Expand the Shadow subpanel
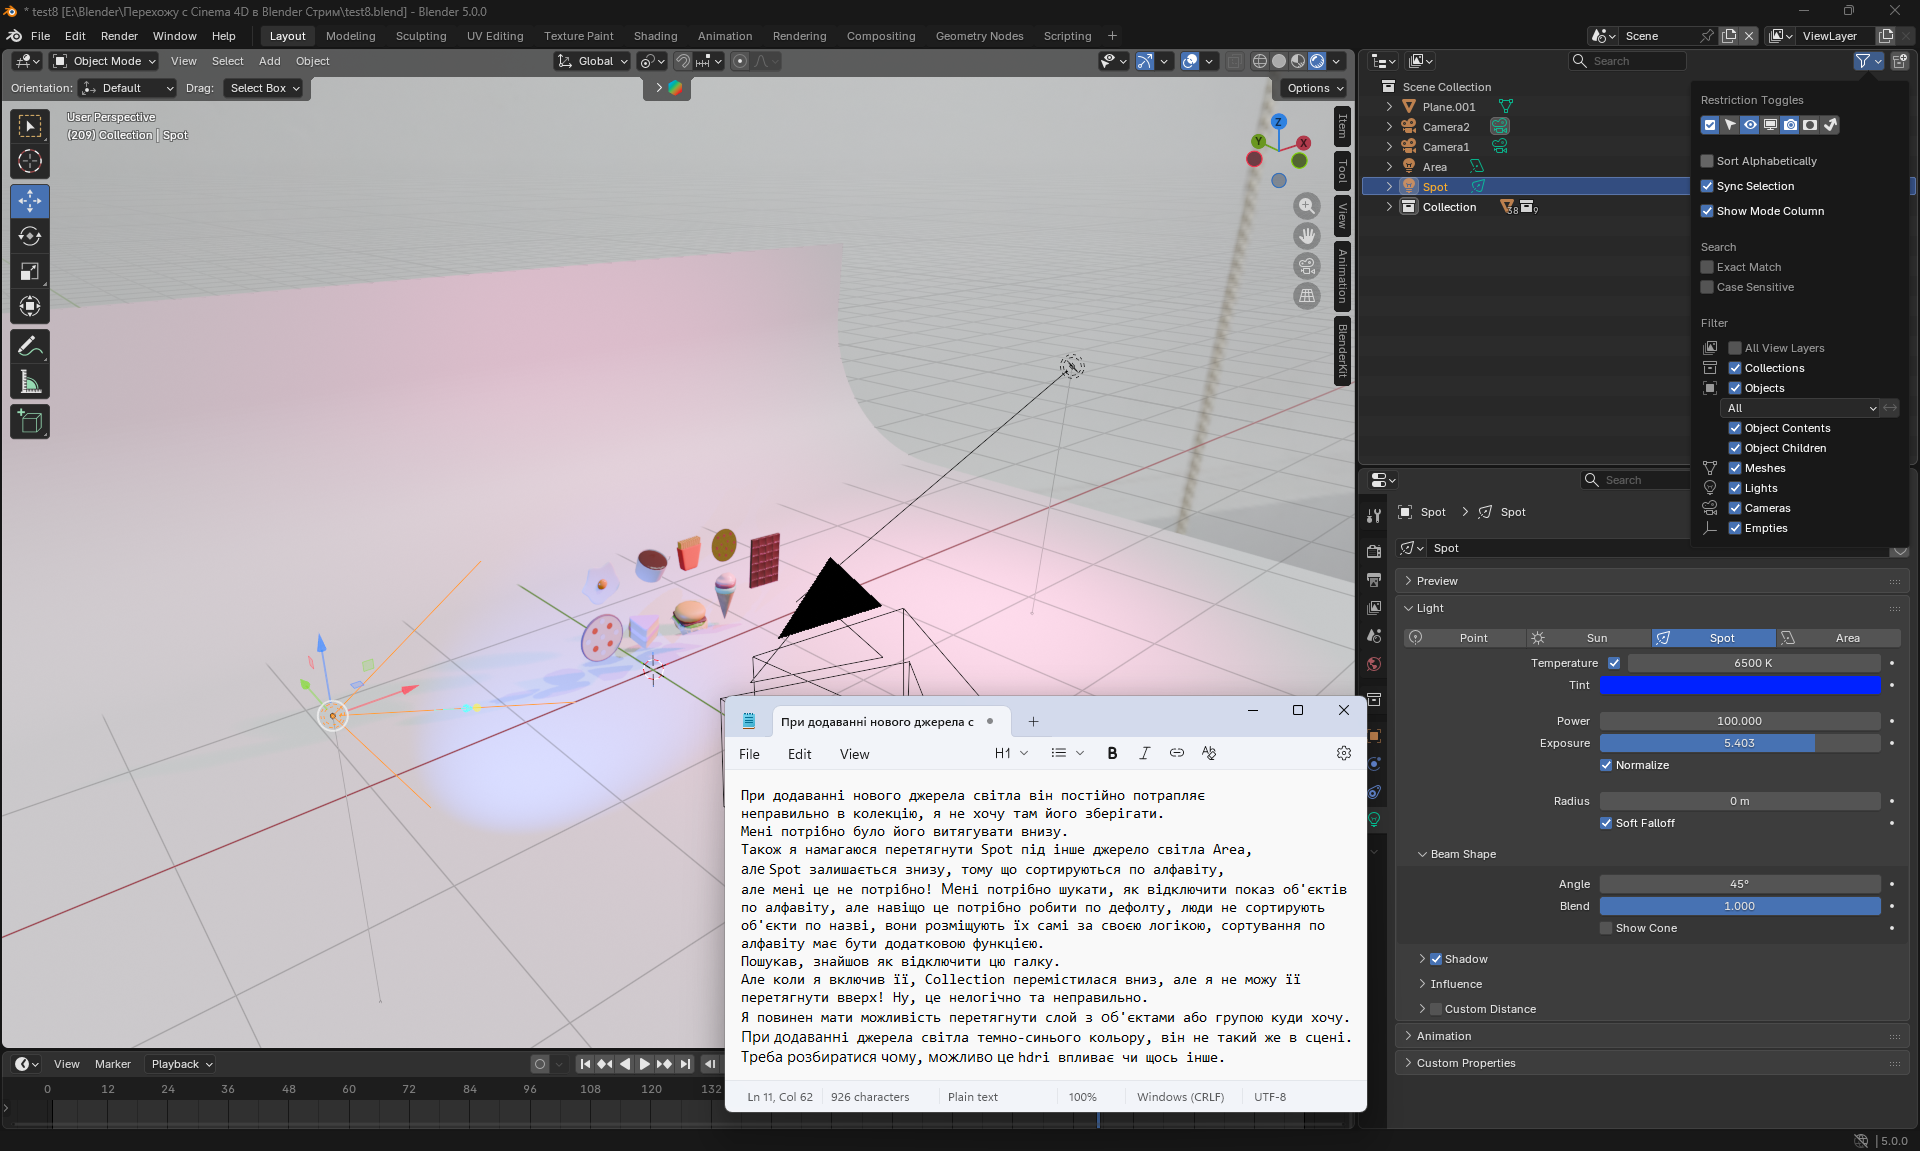Image resolution: width=1920 pixels, height=1151 pixels. [1422, 959]
